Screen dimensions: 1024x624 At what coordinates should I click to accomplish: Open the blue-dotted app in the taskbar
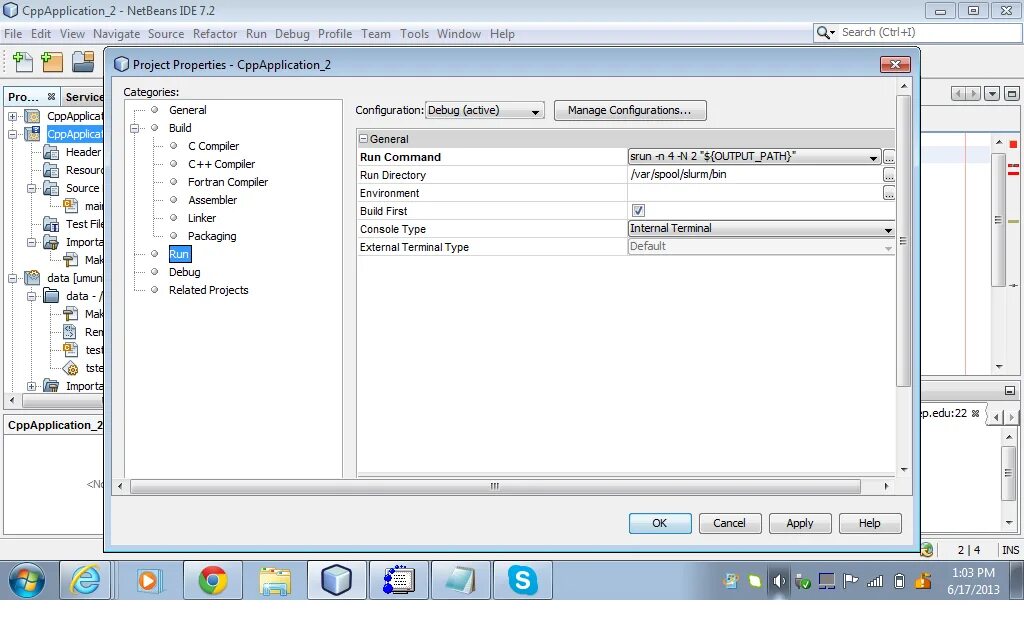point(398,580)
